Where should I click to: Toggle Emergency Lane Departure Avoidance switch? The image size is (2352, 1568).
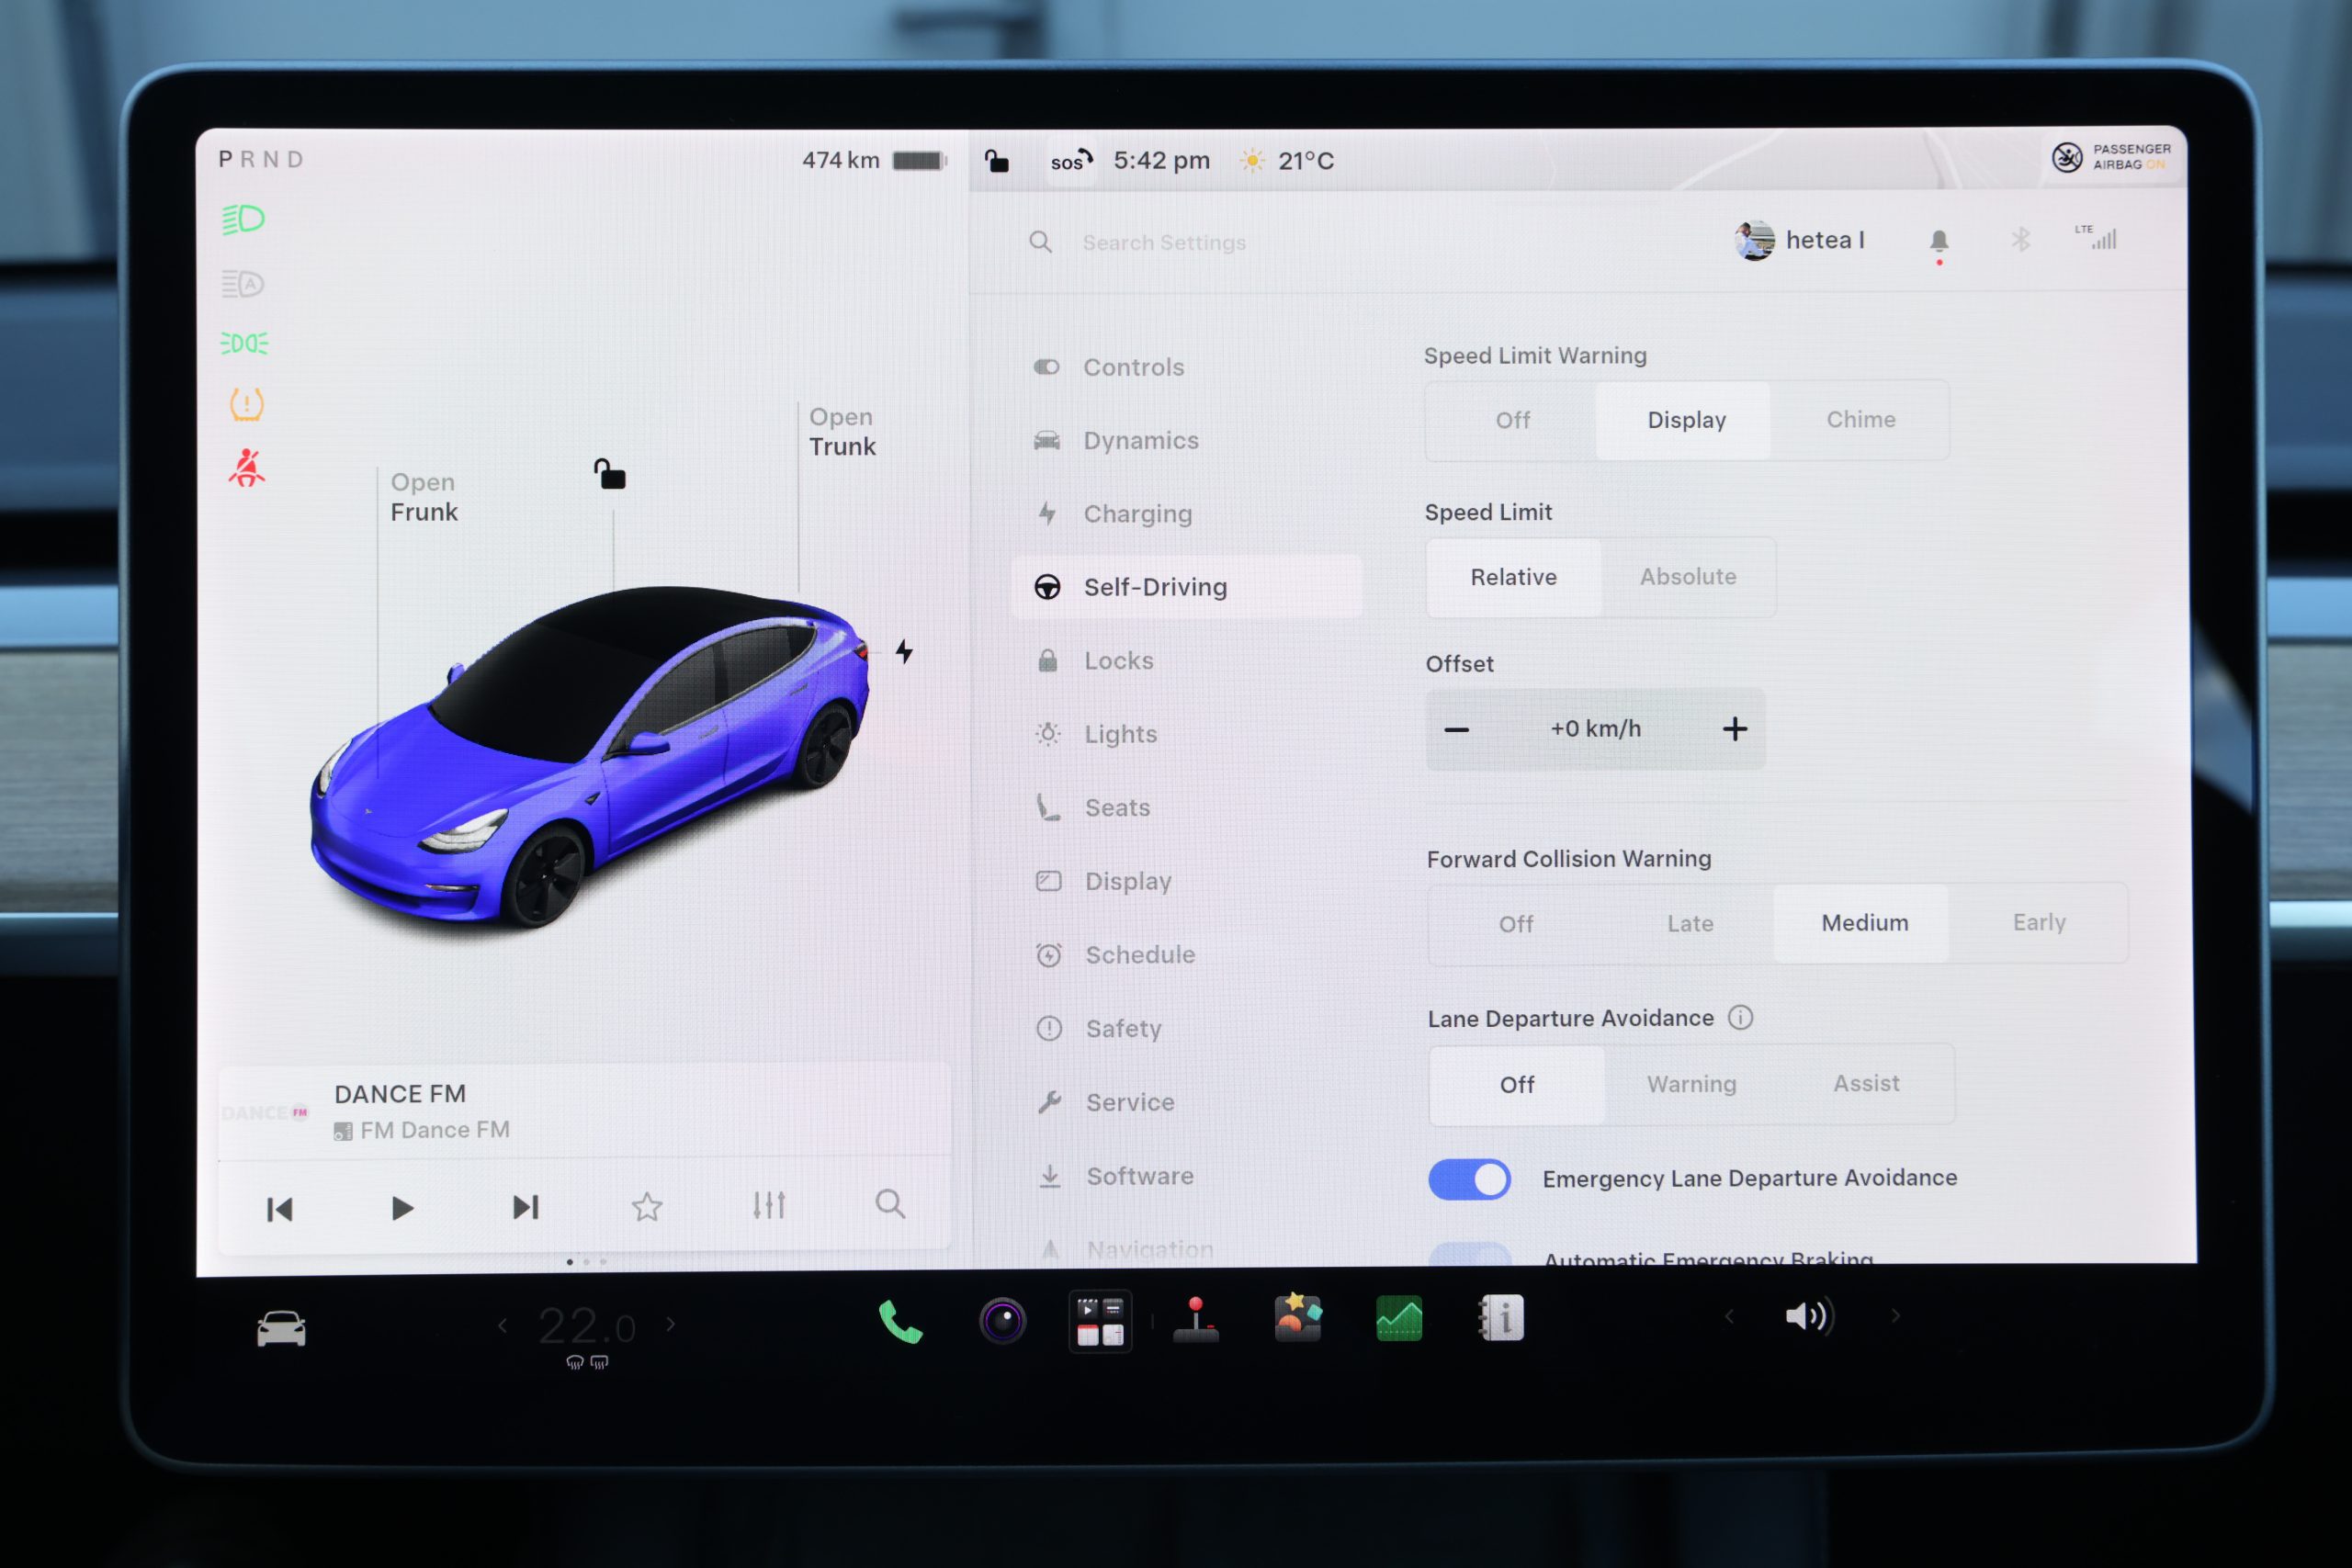pyautogui.click(x=1469, y=1180)
